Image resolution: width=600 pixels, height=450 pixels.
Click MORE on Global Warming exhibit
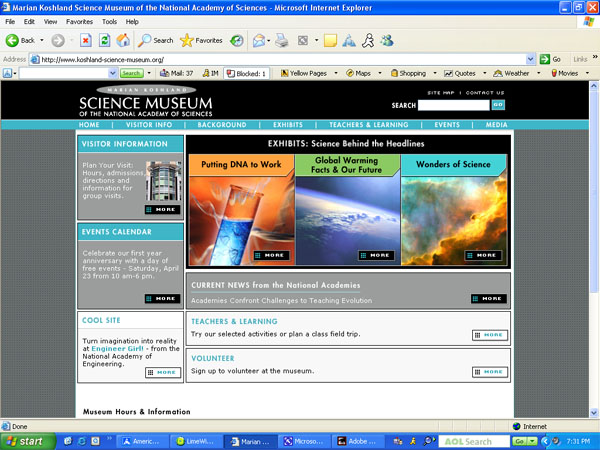coord(377,255)
